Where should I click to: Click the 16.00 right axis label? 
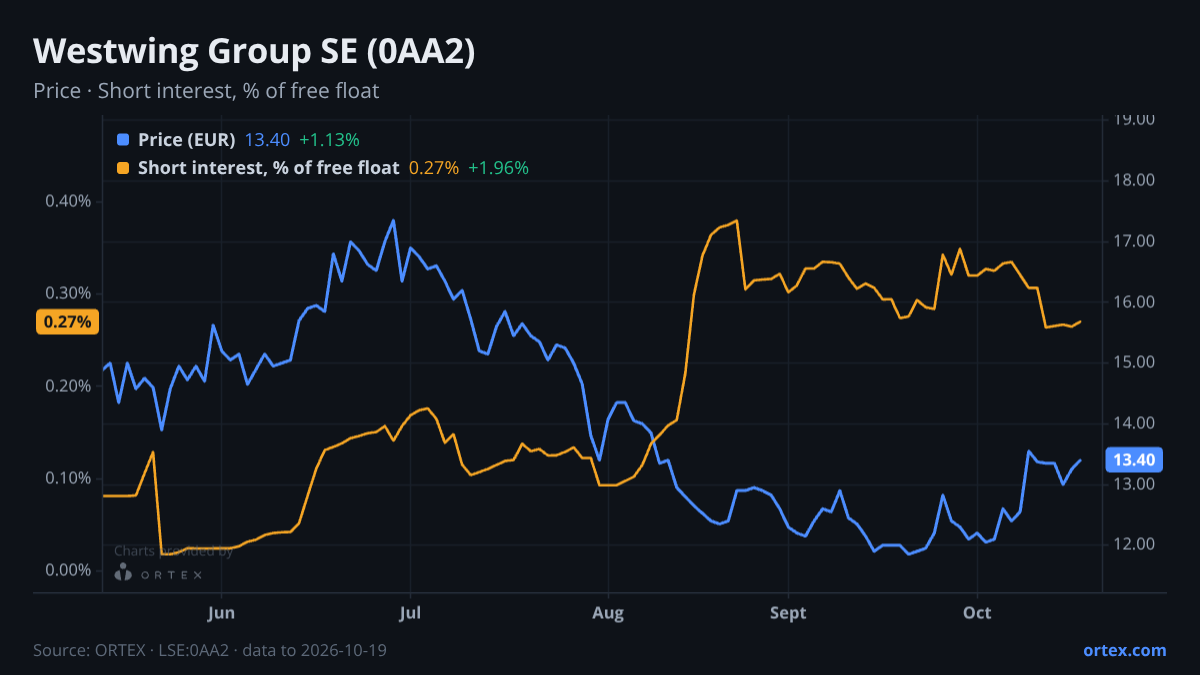[1134, 302]
